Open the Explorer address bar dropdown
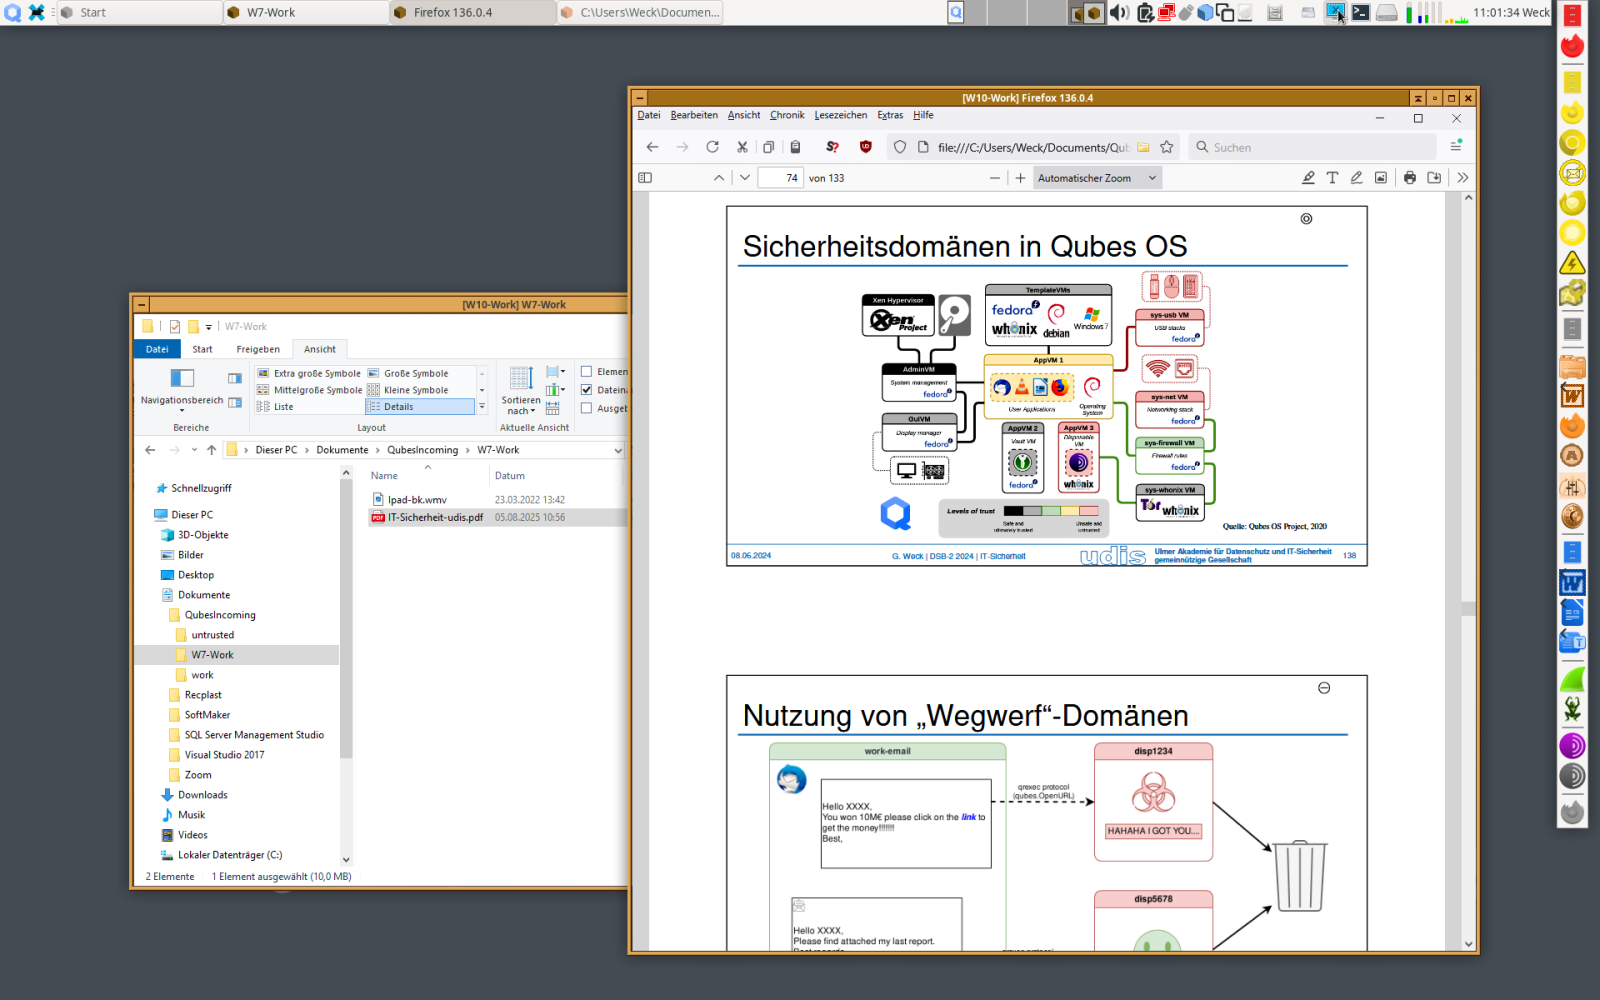This screenshot has height=1000, width=1600. [617, 450]
